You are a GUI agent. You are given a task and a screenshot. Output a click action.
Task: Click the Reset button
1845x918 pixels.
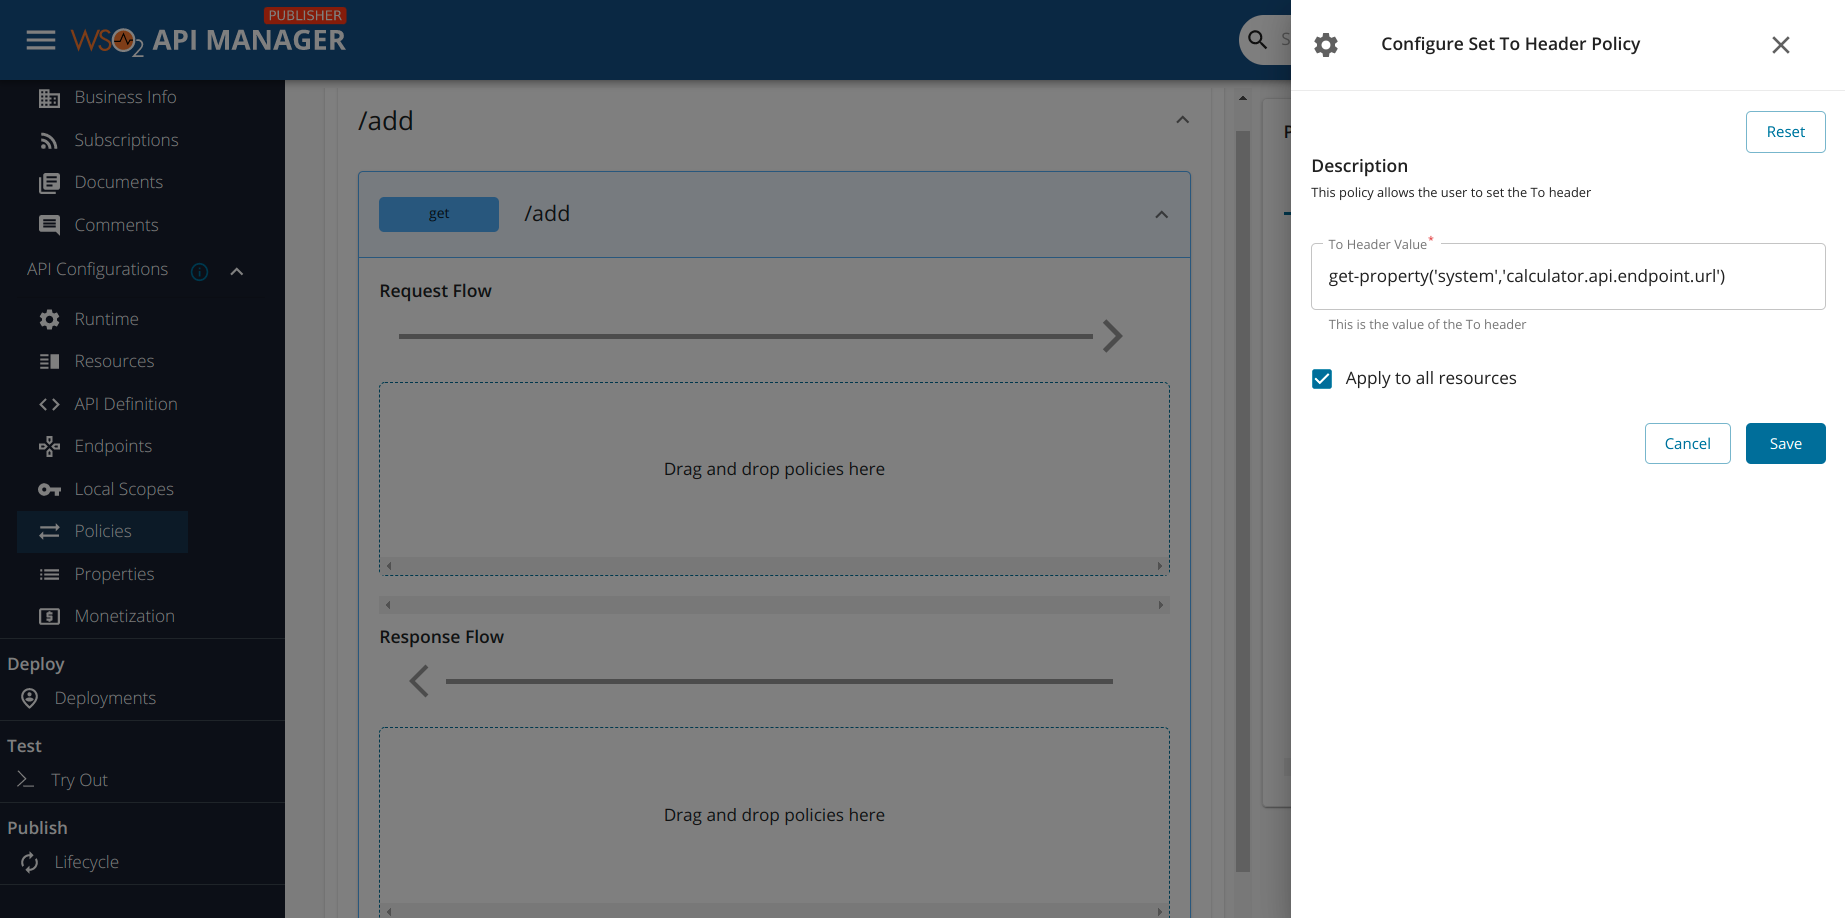tap(1785, 132)
